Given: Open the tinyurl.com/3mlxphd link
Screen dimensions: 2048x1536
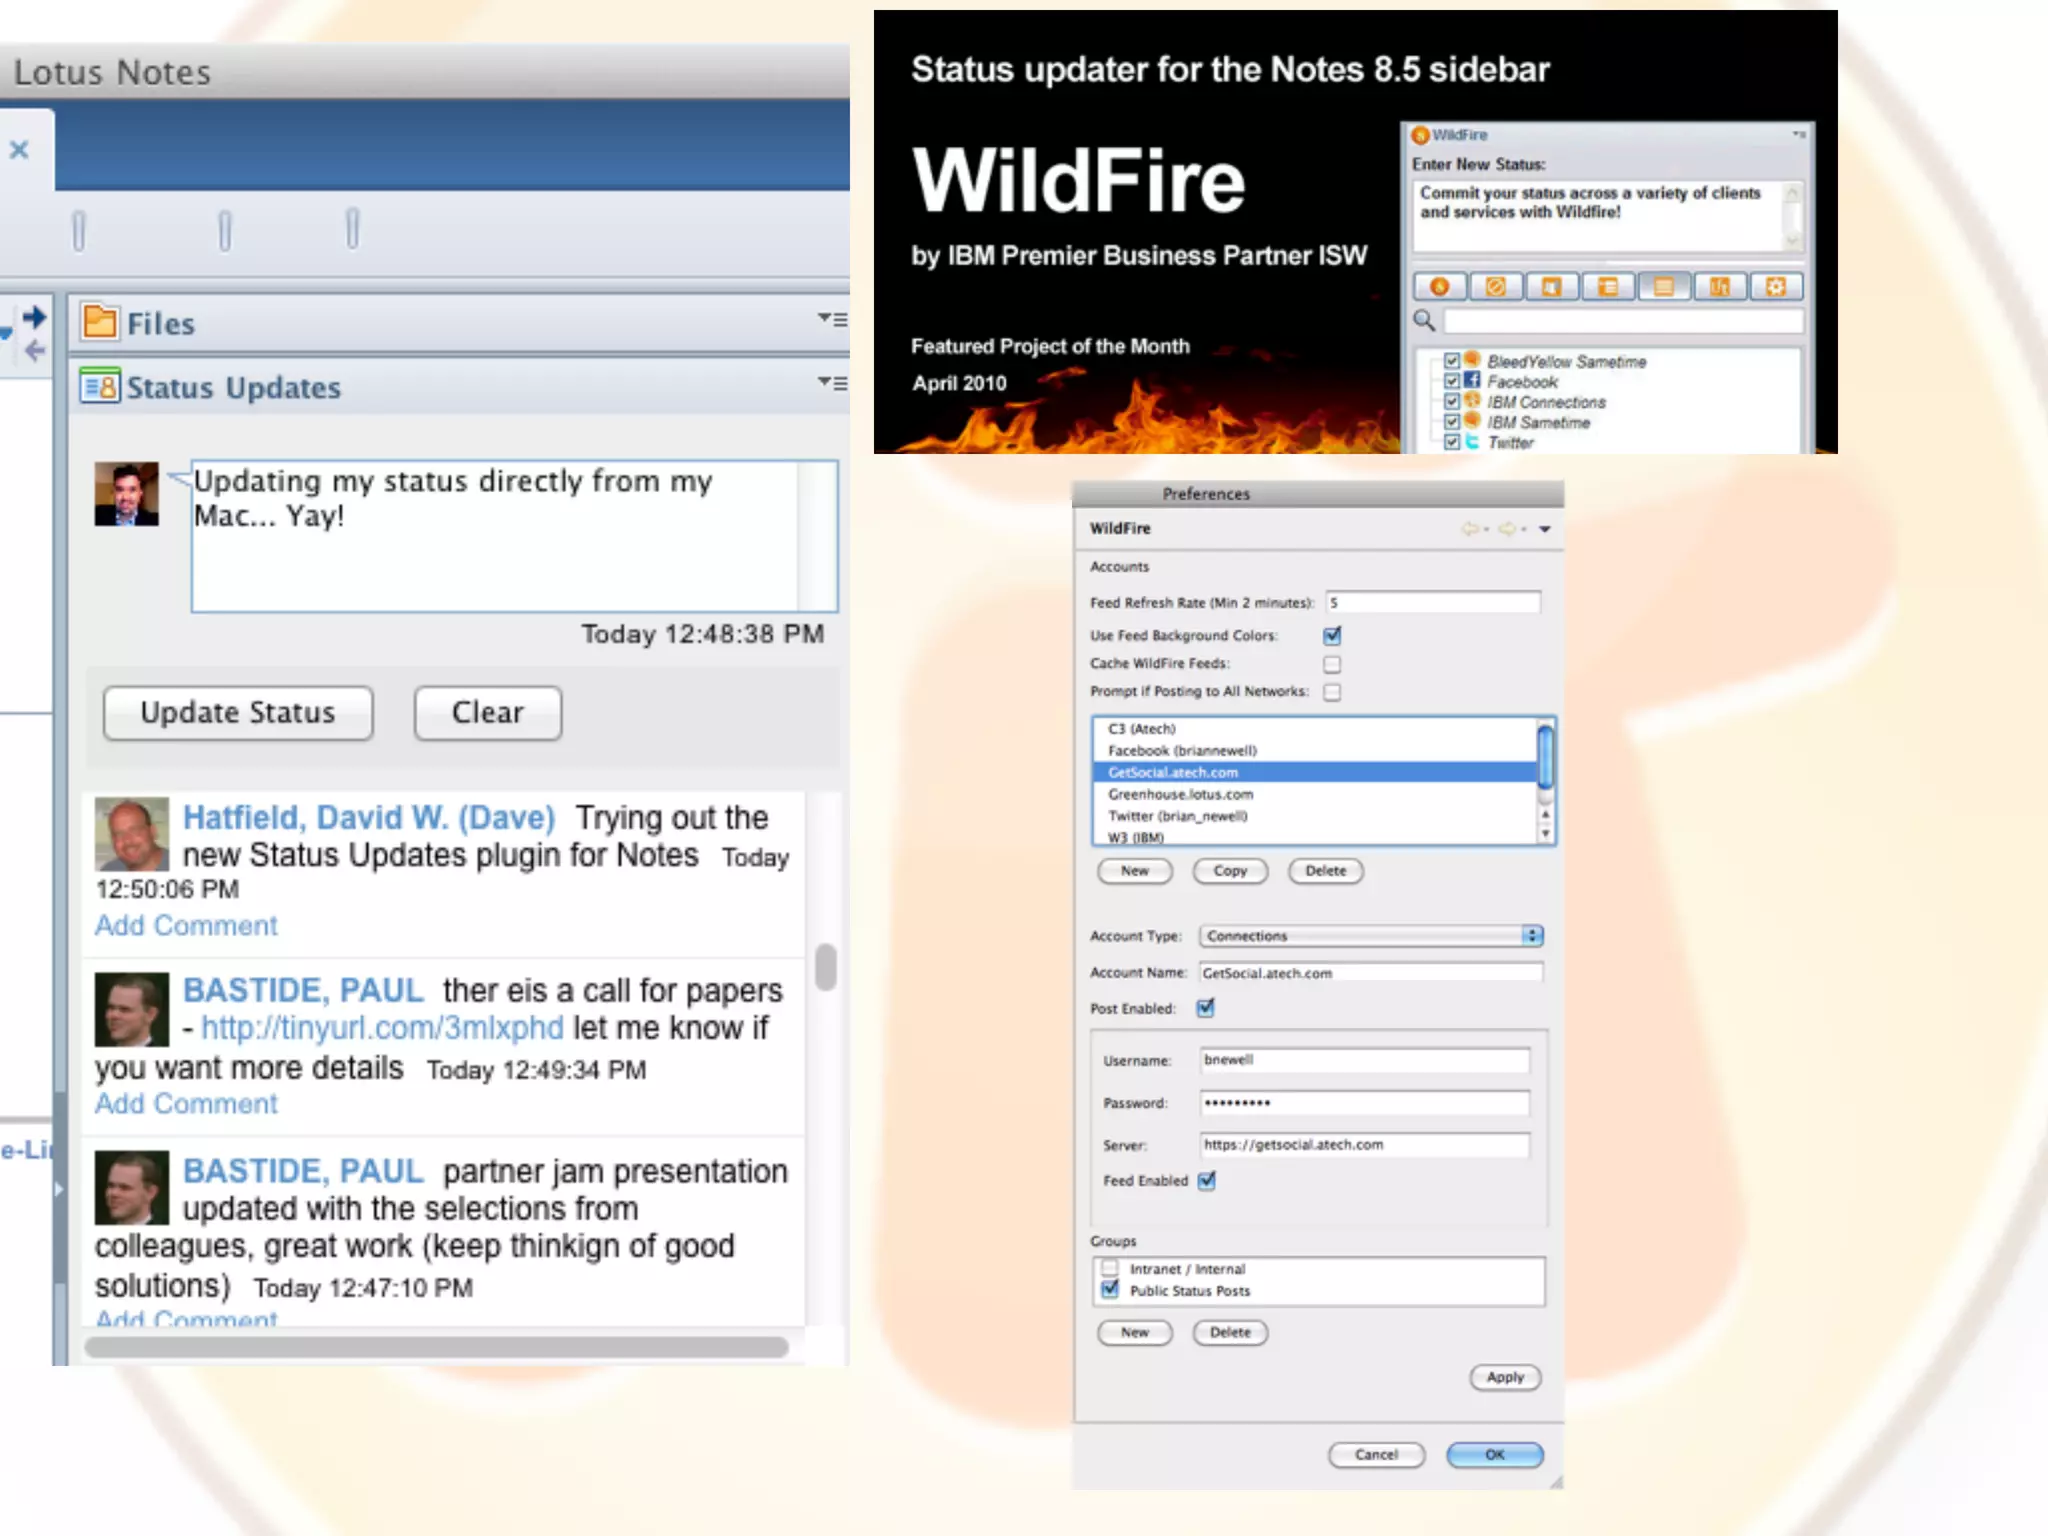Looking at the screenshot, I should (x=382, y=1028).
